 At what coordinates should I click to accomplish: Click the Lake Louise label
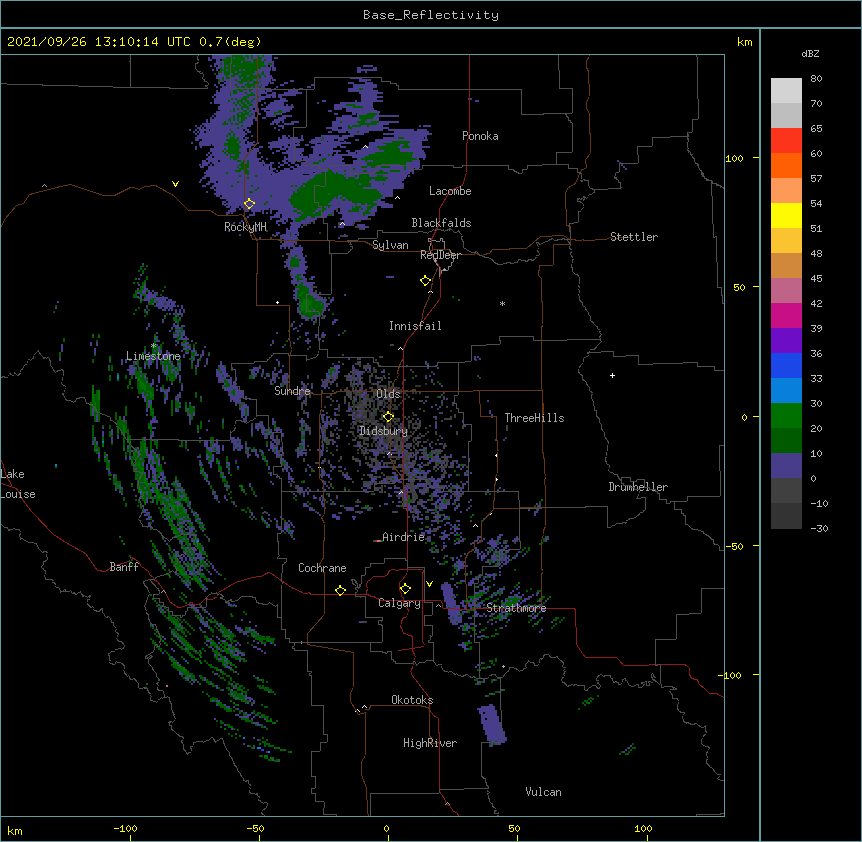coord(18,484)
